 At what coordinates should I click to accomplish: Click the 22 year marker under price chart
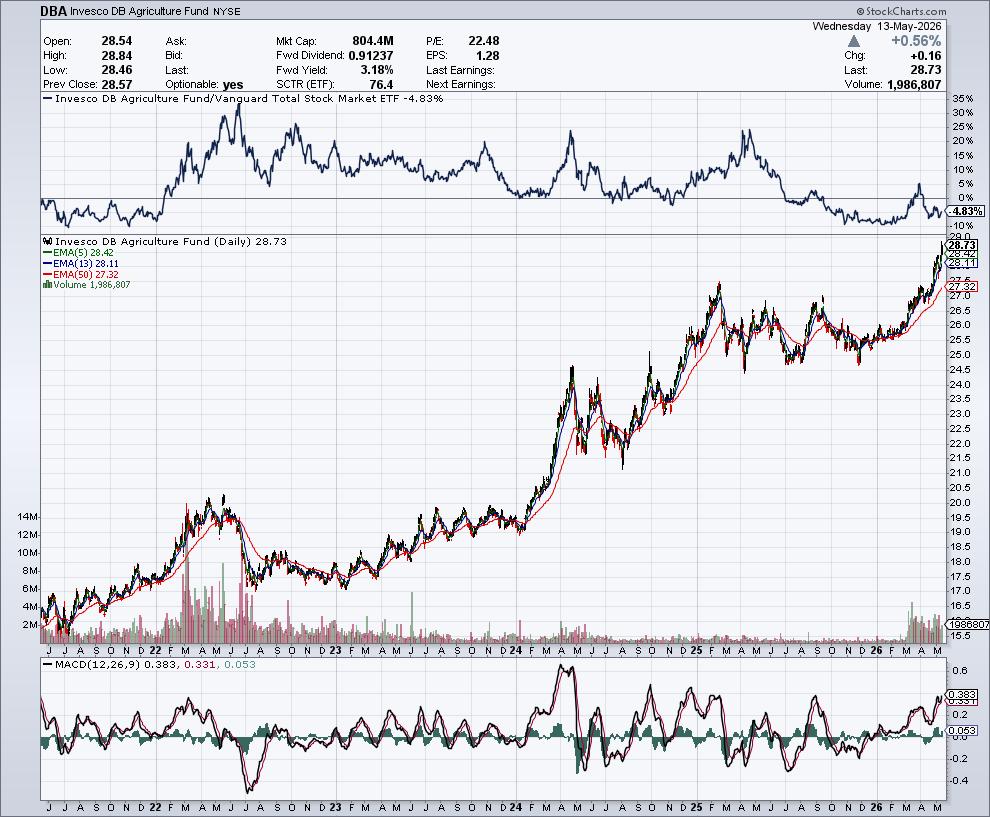click(155, 650)
